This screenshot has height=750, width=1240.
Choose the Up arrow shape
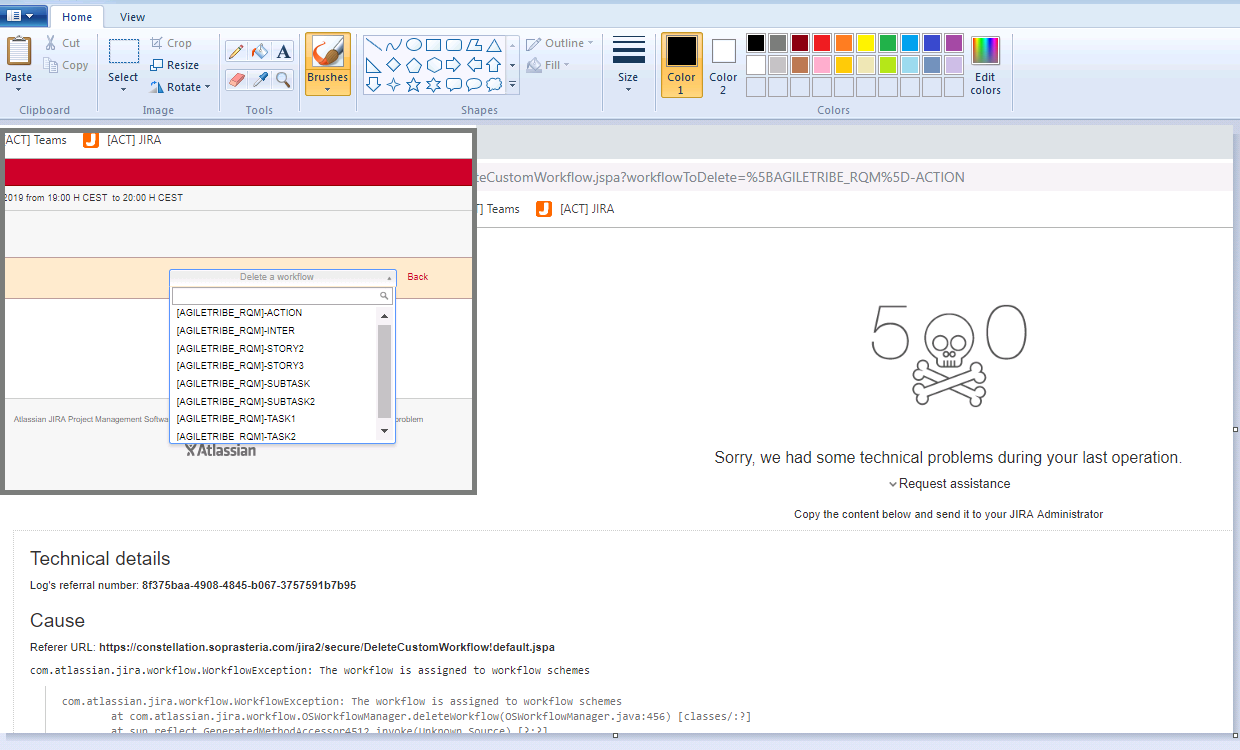coord(493,65)
